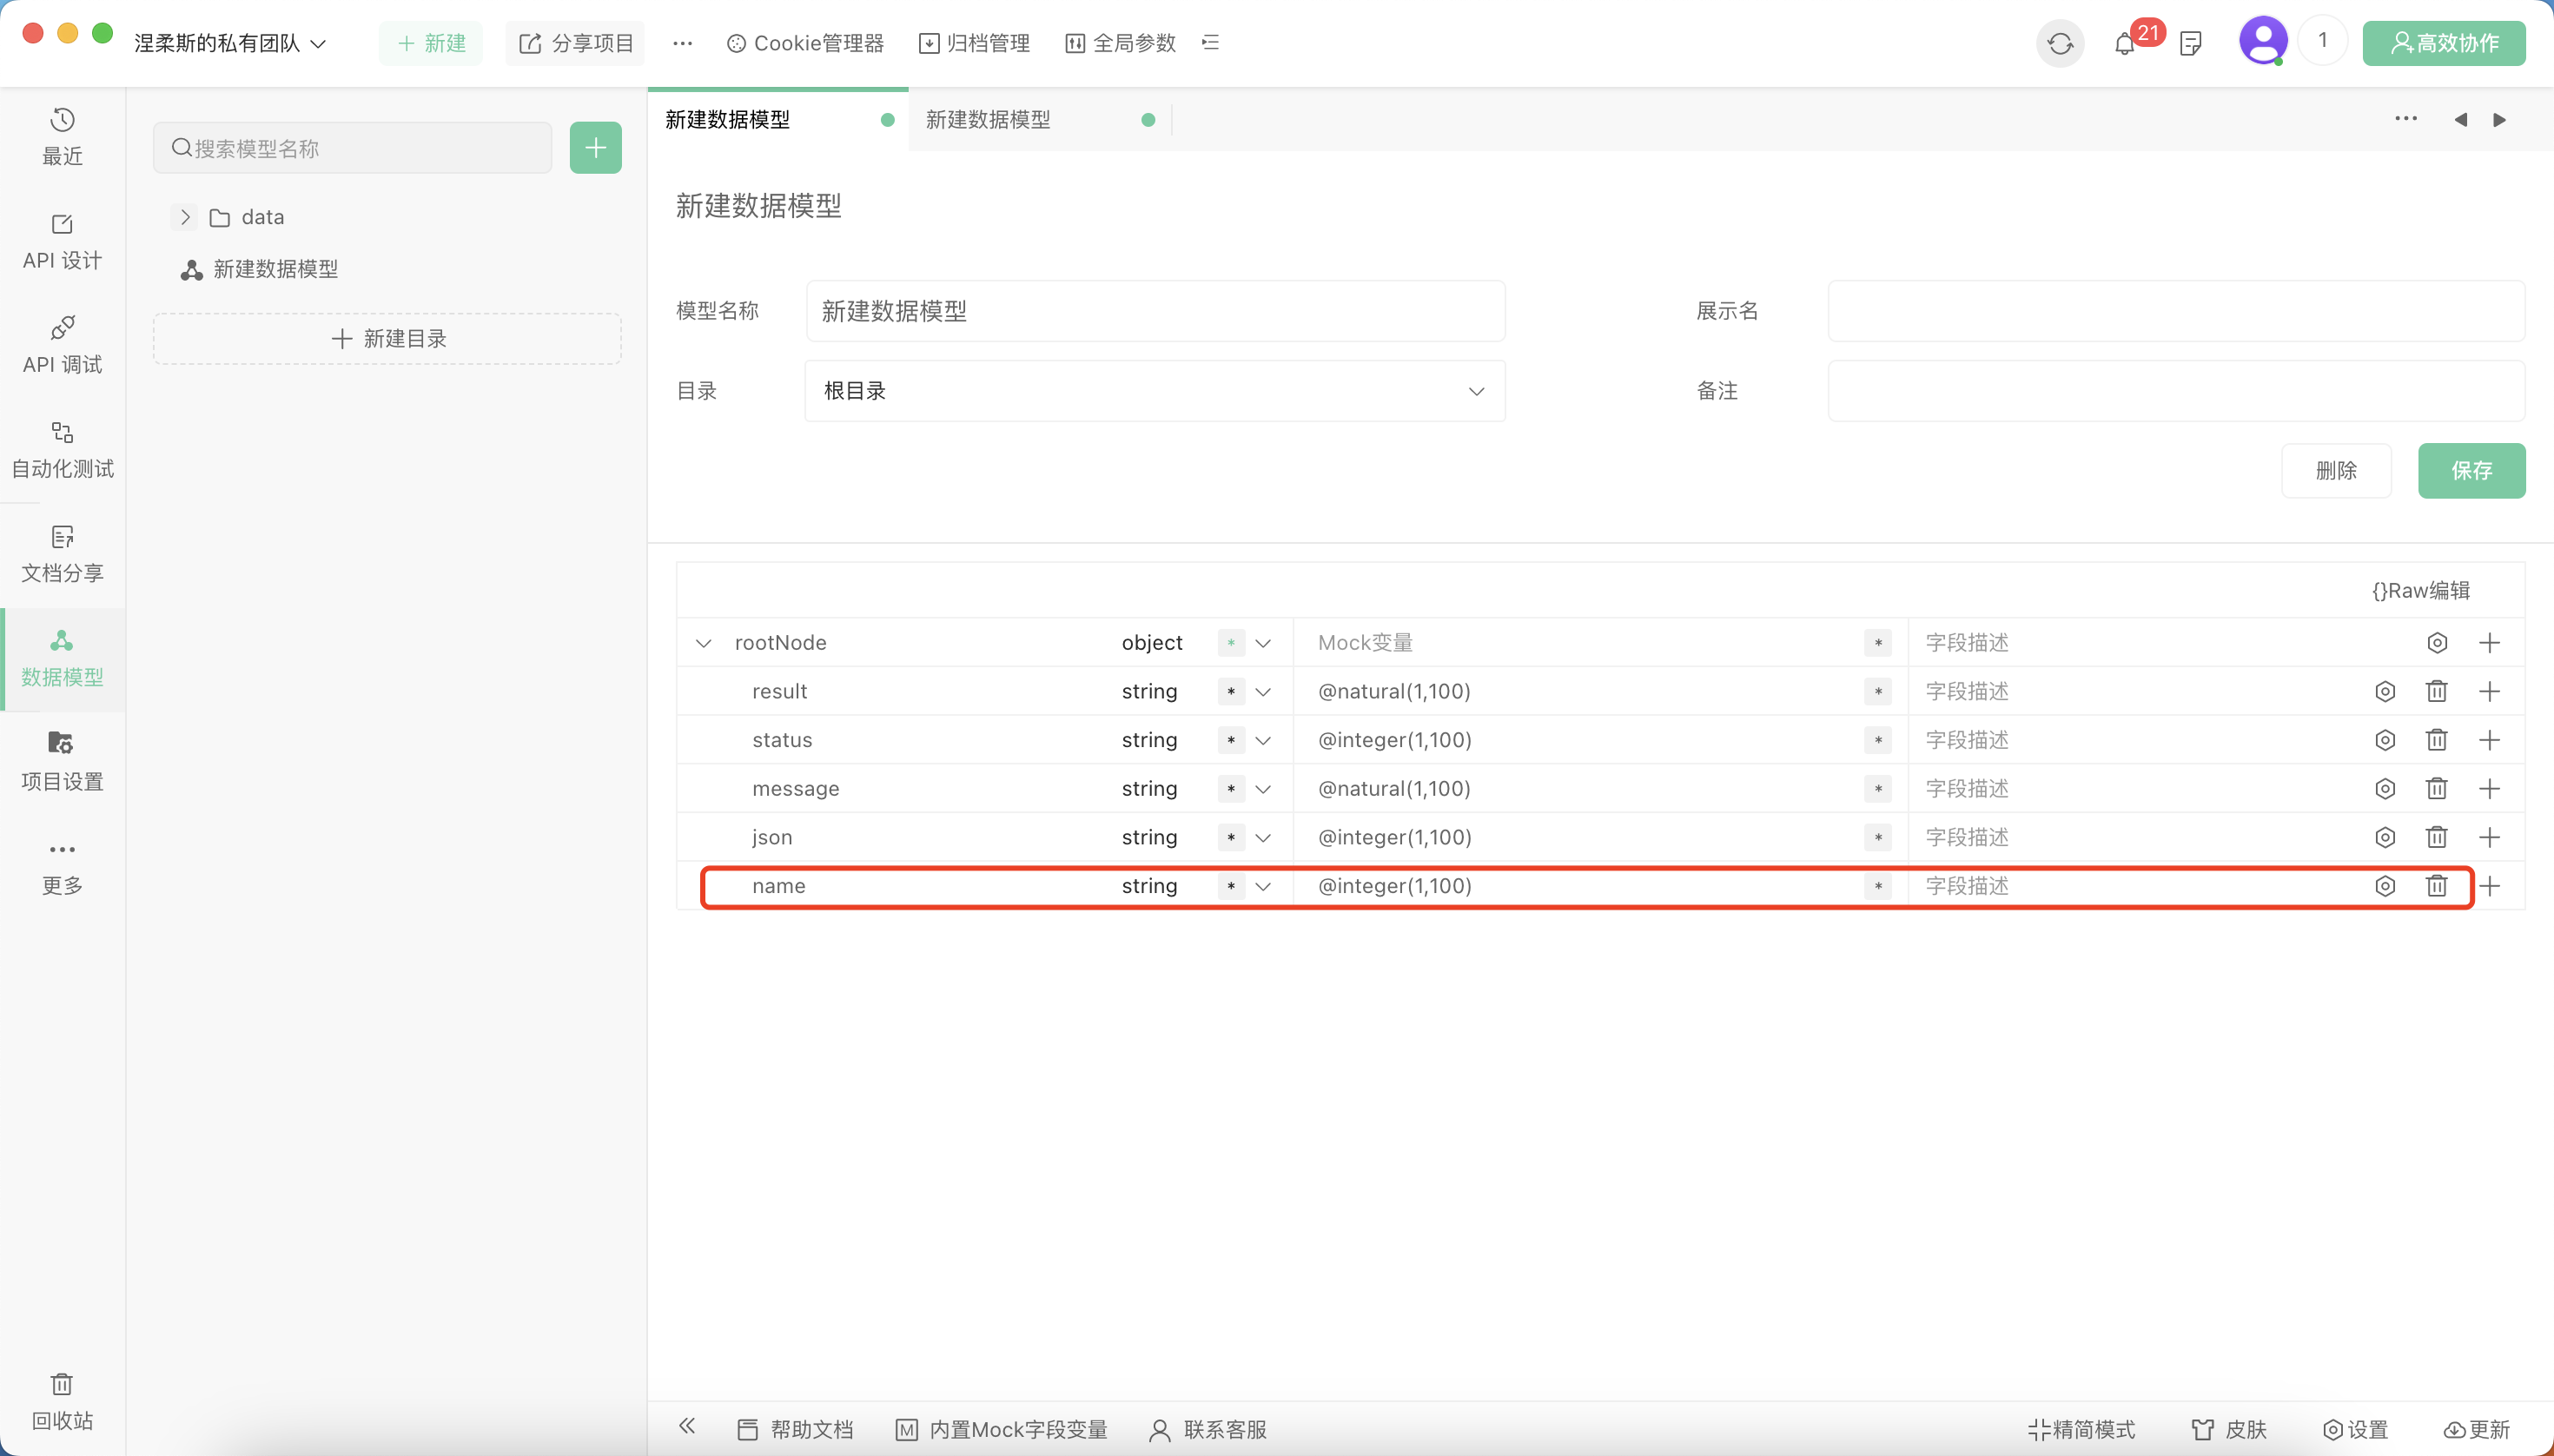Click 高效协作 button
2554x1456 pixels.
[2444, 43]
